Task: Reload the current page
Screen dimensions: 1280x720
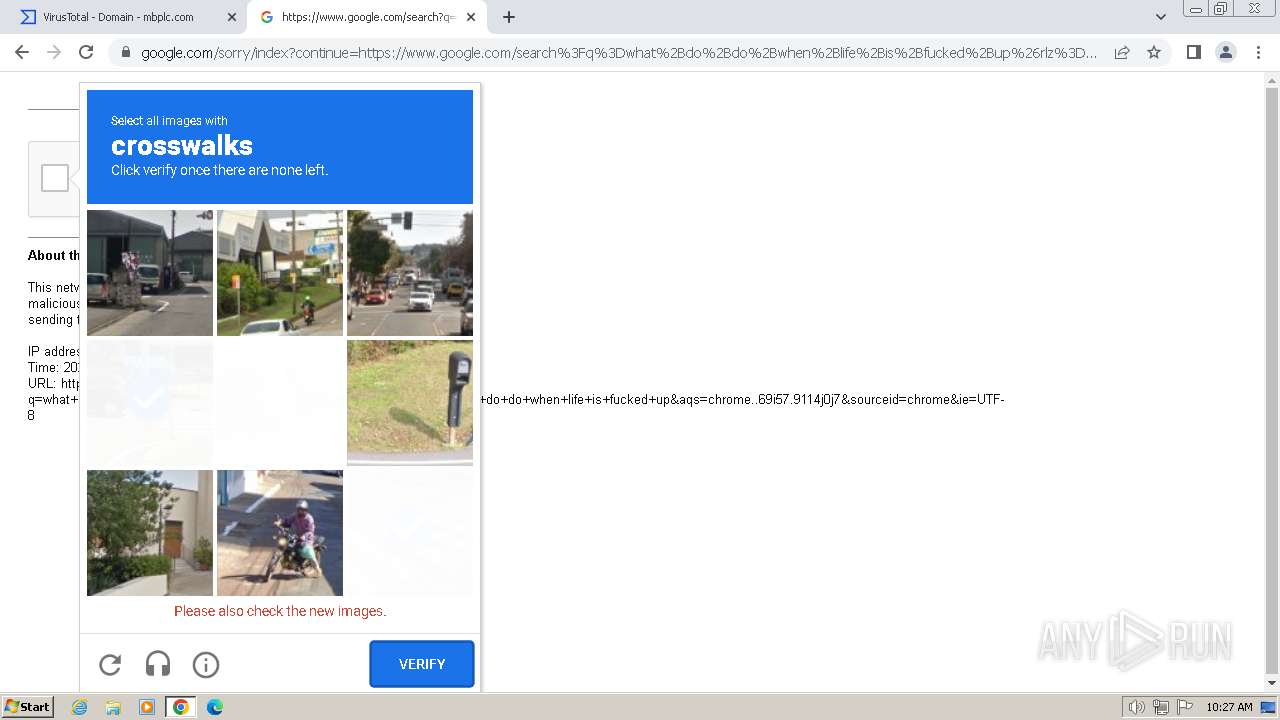Action: [86, 52]
